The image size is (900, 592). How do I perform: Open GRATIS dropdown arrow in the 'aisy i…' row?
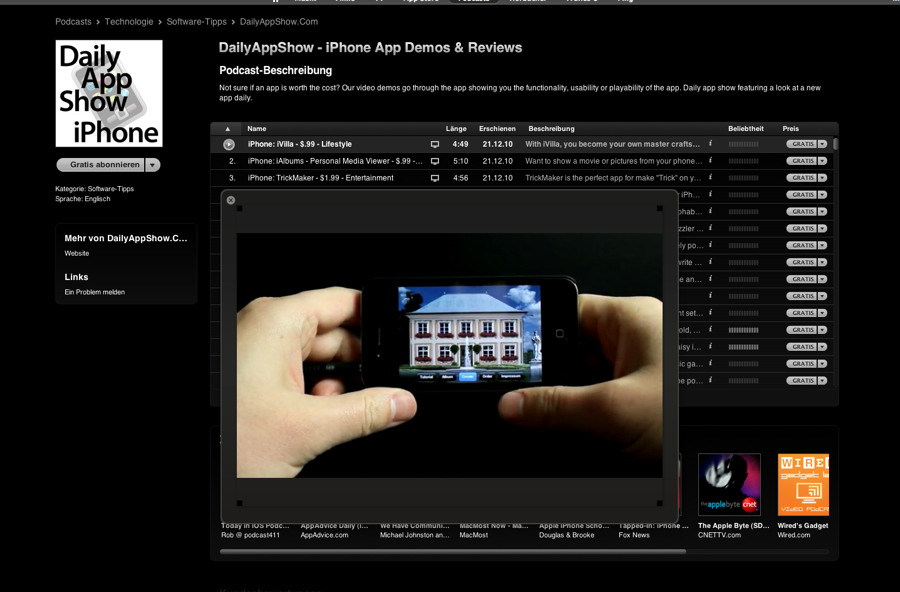point(823,347)
